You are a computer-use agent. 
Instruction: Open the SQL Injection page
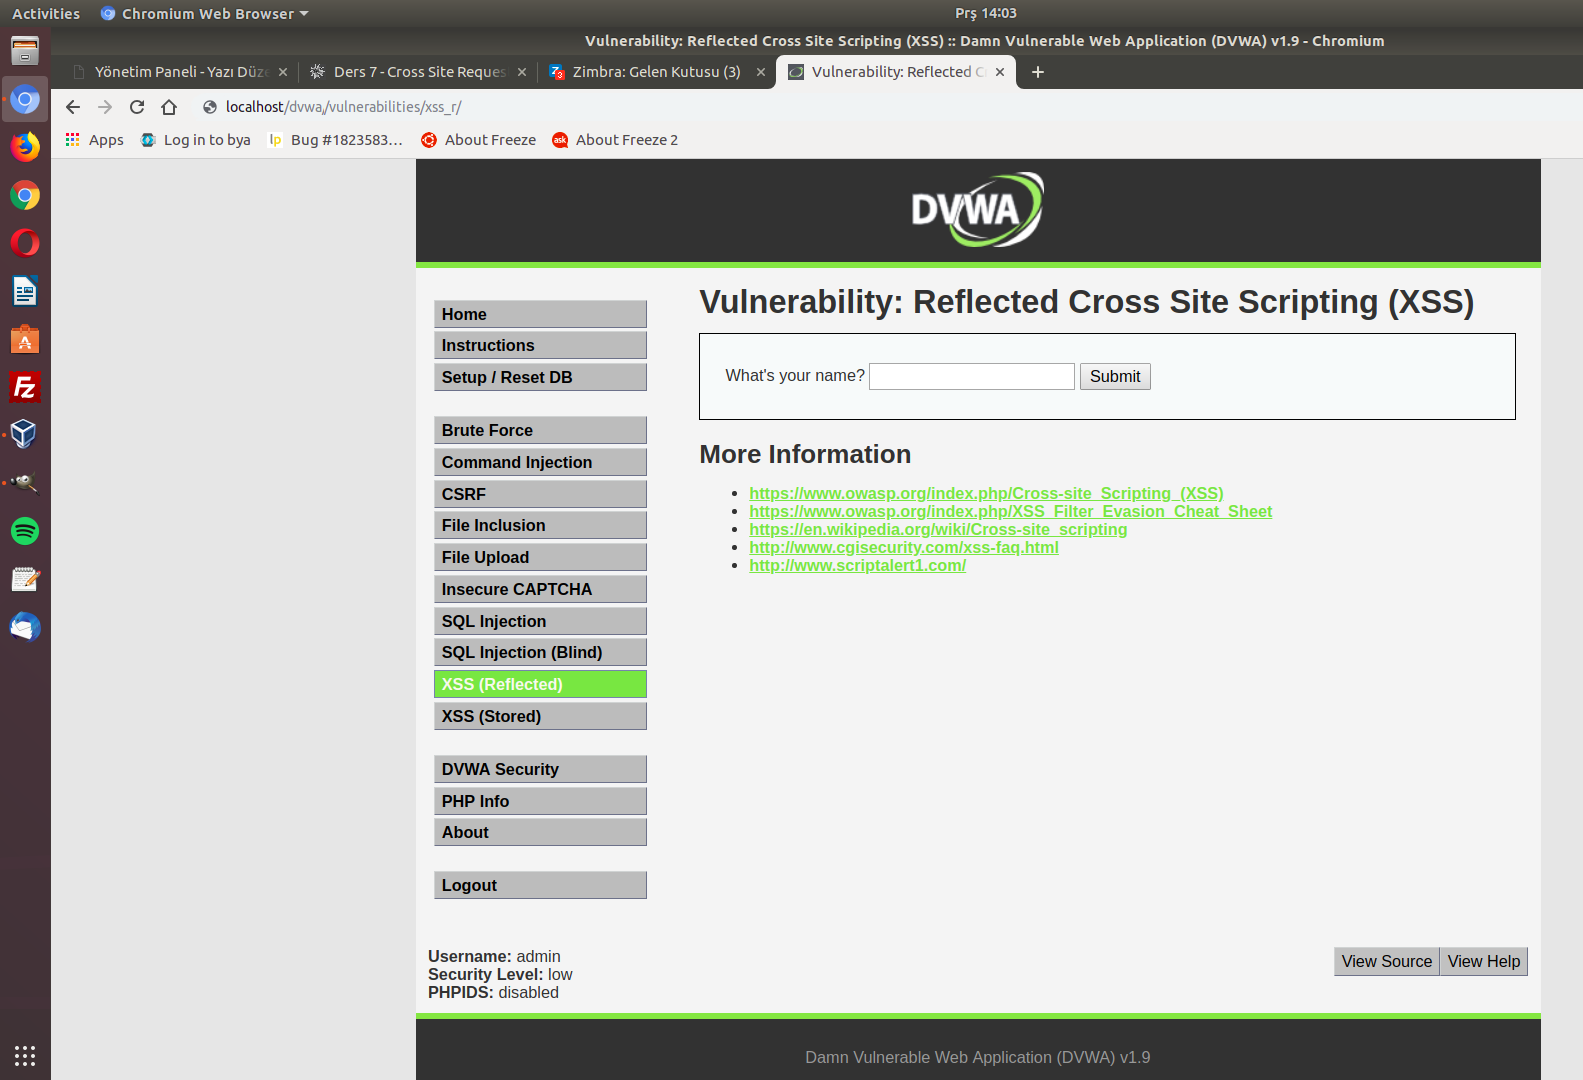coord(540,621)
